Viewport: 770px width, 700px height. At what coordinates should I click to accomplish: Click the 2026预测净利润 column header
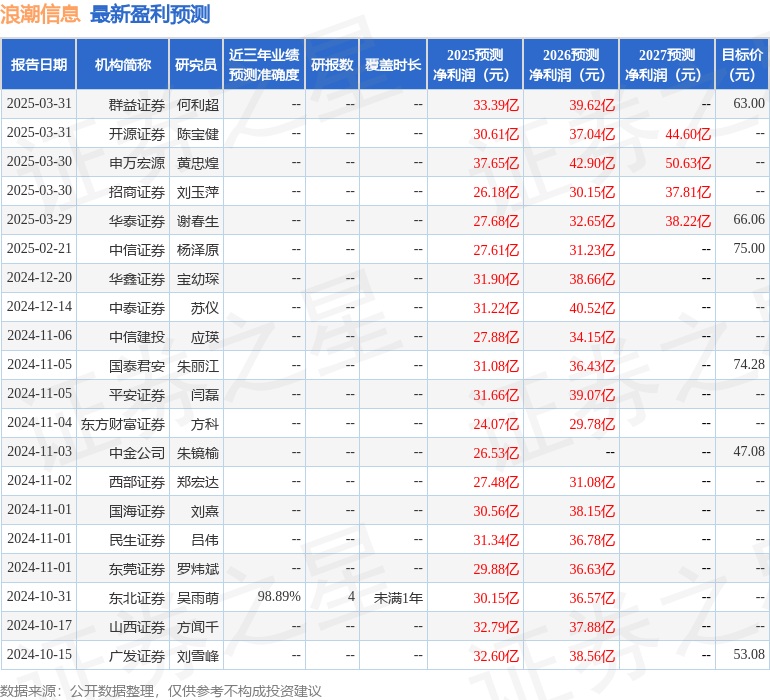tap(571, 64)
